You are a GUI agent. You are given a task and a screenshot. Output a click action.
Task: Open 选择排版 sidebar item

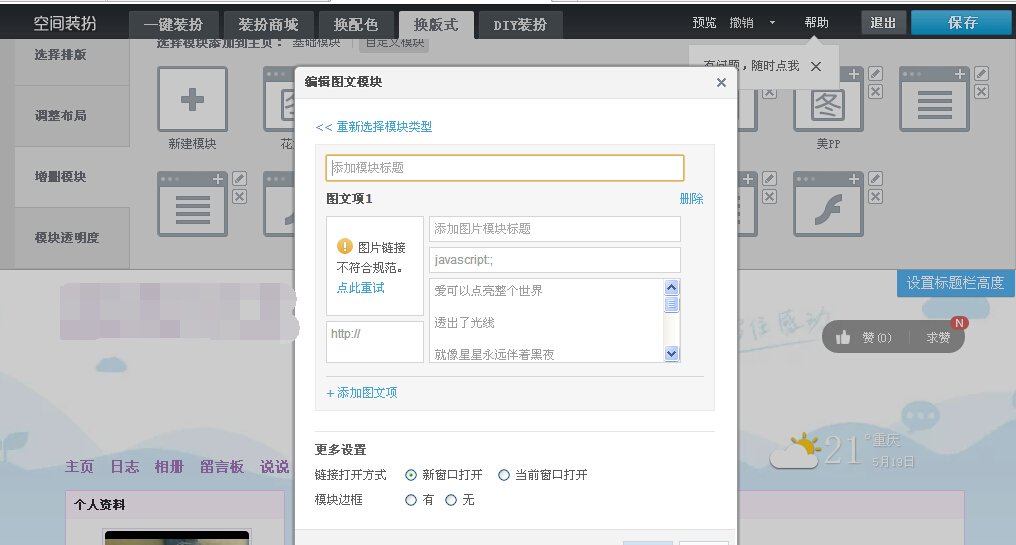coord(72,62)
